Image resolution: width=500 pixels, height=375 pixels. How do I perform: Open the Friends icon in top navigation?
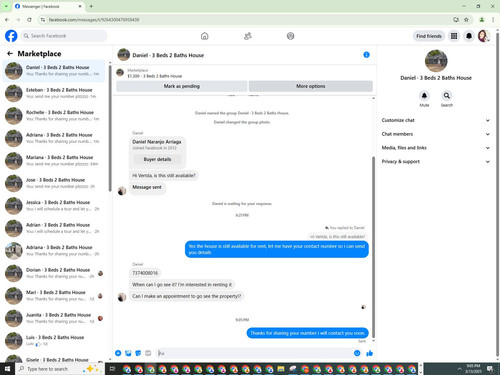[248, 36]
